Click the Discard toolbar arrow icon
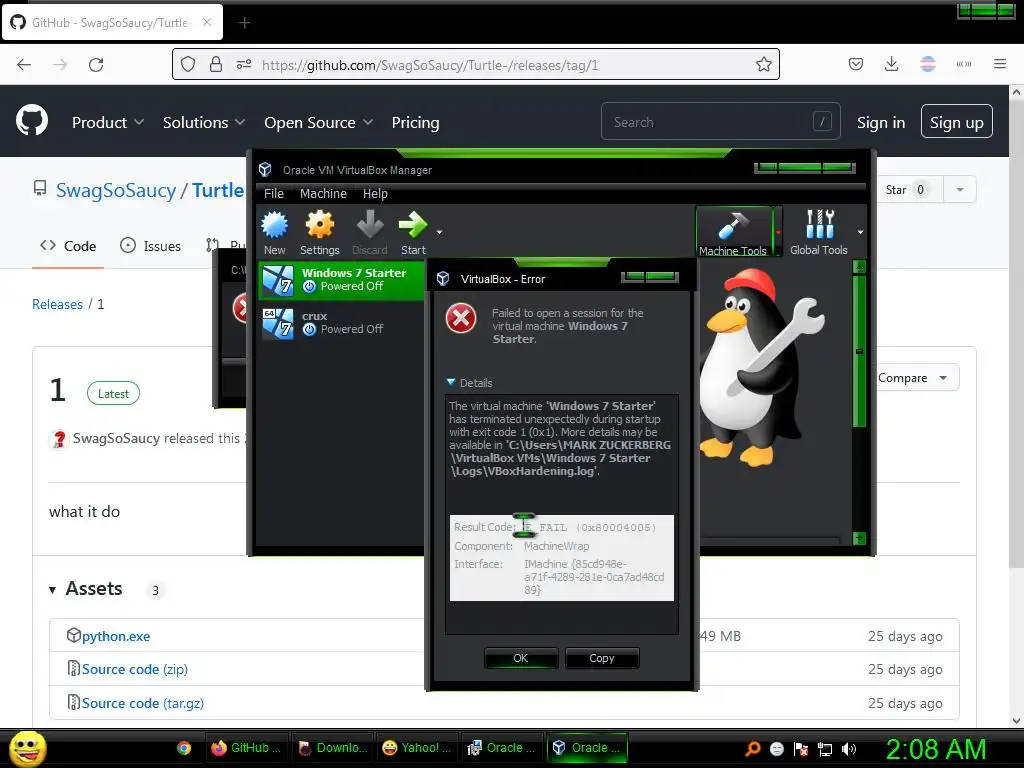This screenshot has width=1024, height=768. (370, 225)
